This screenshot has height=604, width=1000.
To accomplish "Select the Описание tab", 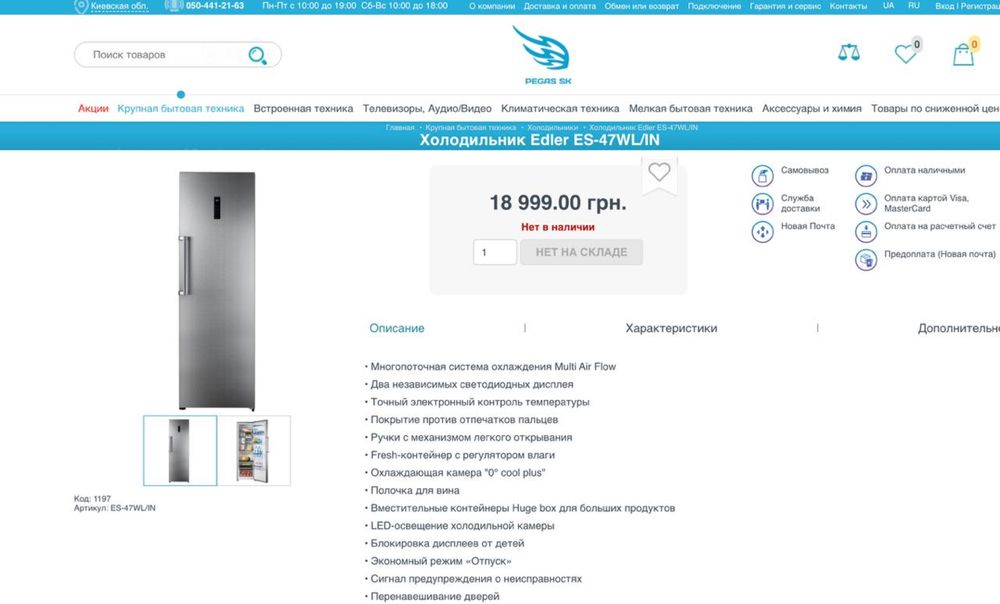I will (397, 328).
